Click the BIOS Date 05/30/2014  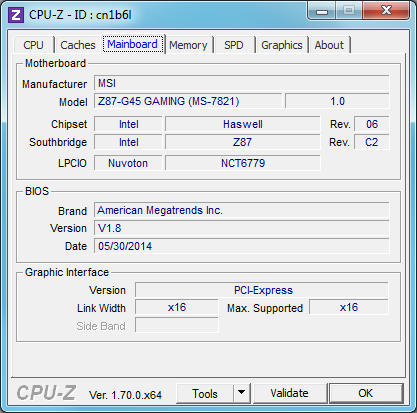point(241,246)
